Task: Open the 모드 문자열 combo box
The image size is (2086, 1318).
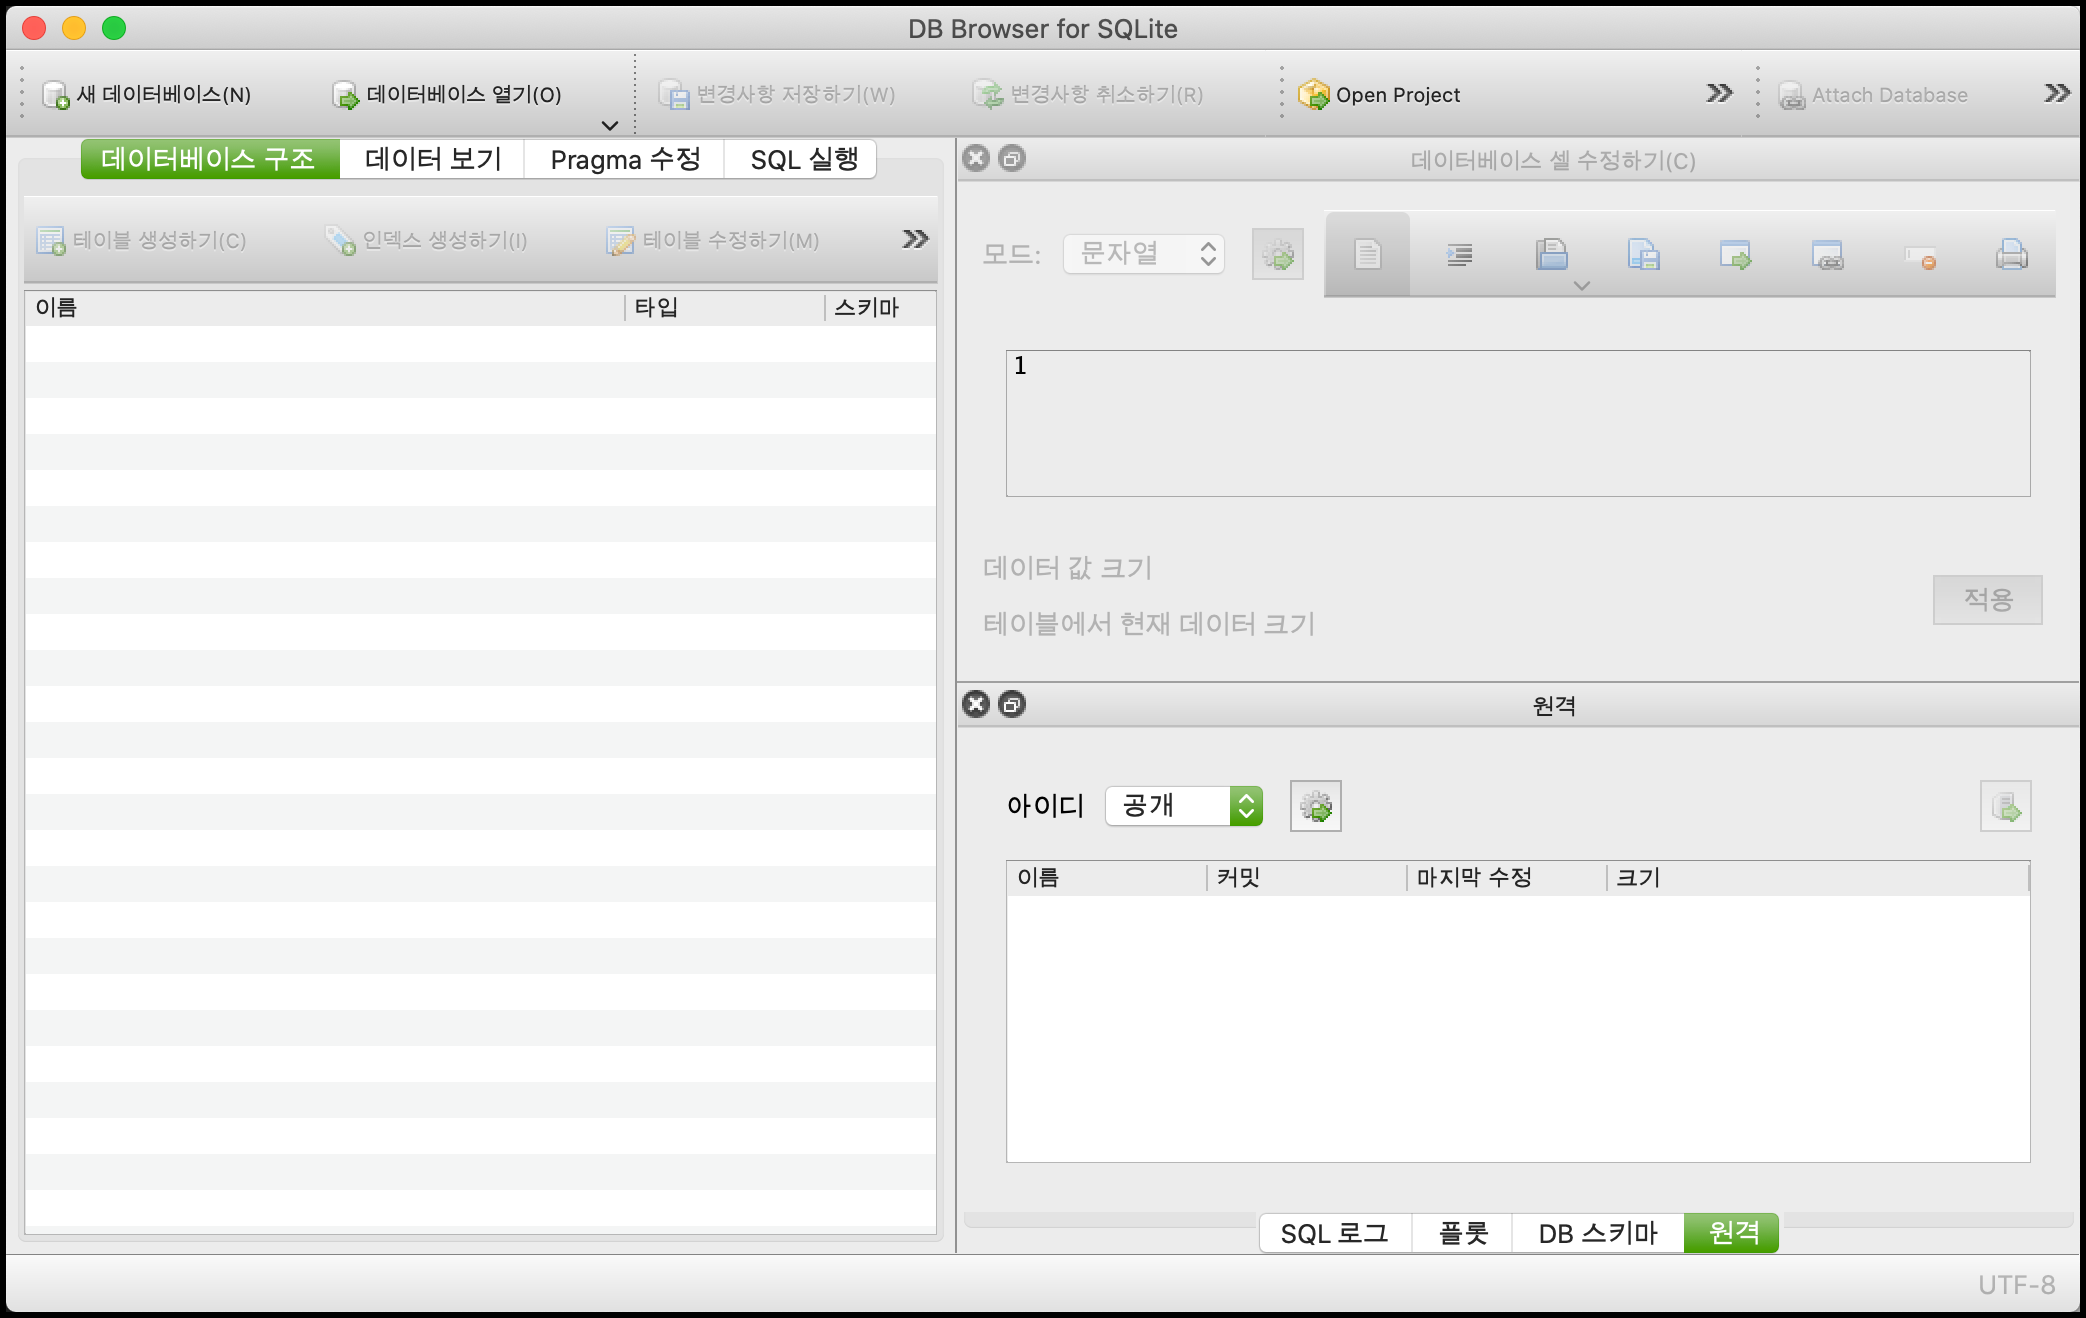Action: click(x=1144, y=254)
